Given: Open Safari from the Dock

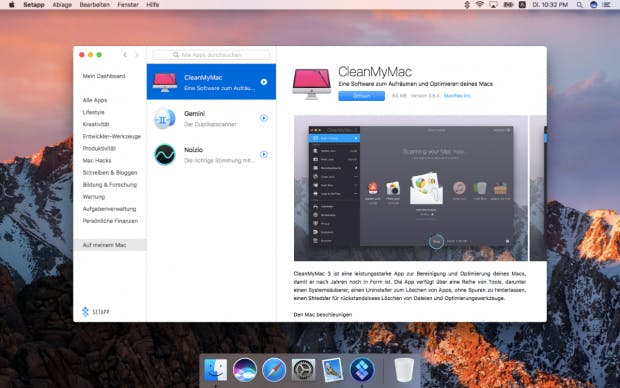Looking at the screenshot, I should [x=274, y=370].
